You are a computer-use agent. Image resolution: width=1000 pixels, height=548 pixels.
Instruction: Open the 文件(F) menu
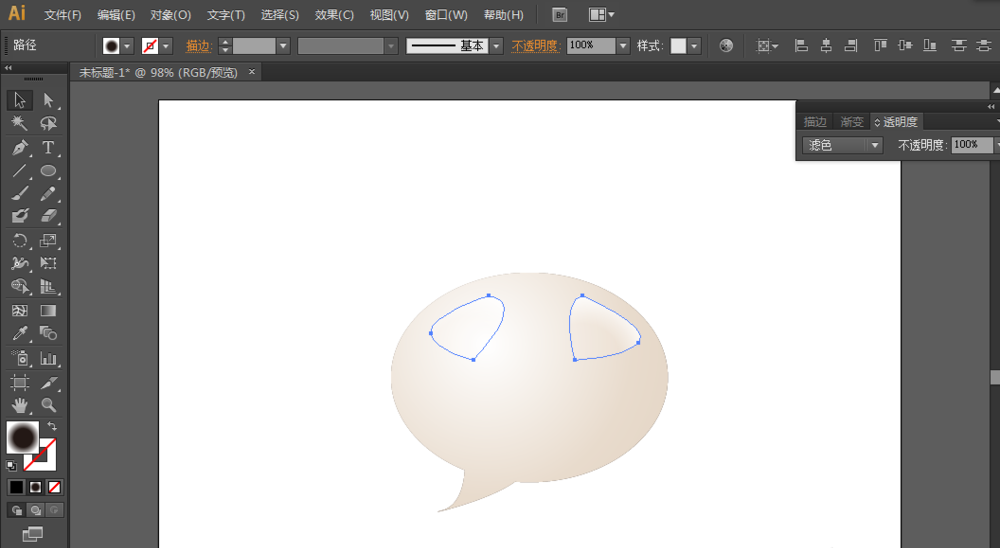[x=62, y=15]
